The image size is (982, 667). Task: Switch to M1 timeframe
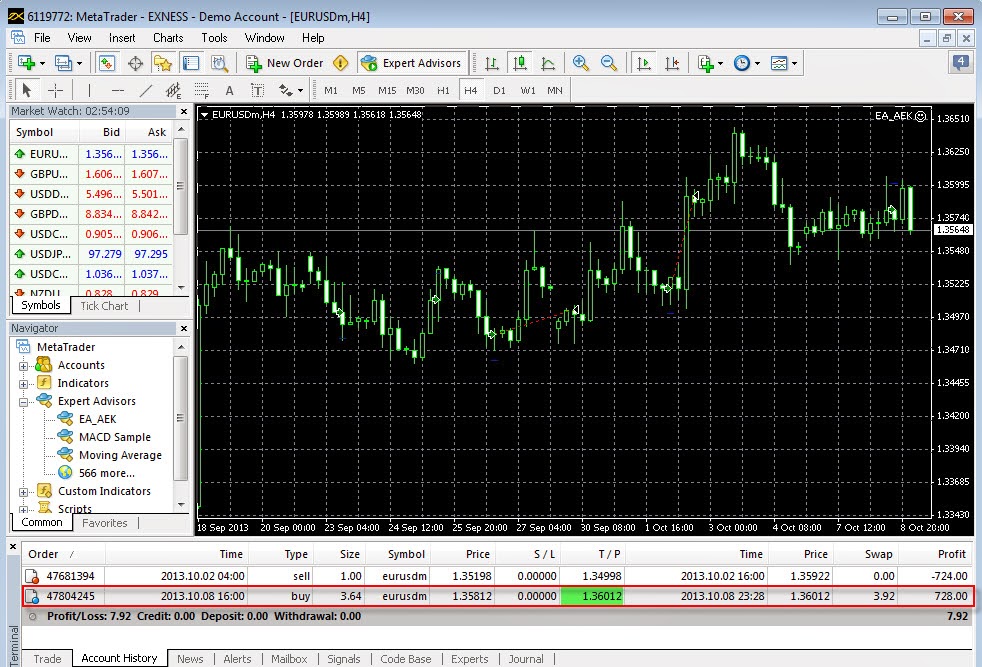click(x=331, y=91)
